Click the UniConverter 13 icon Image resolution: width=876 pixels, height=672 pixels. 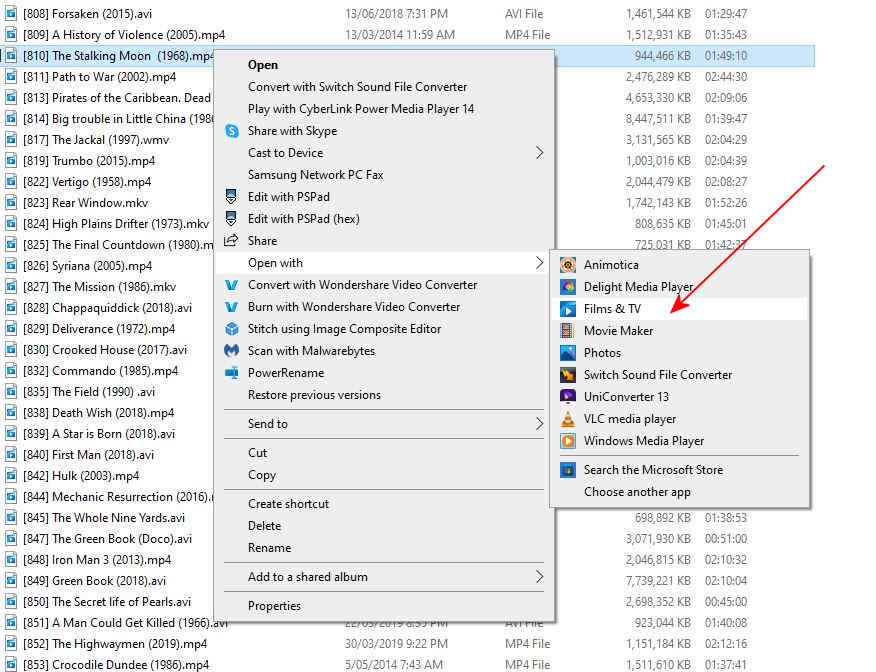(568, 397)
